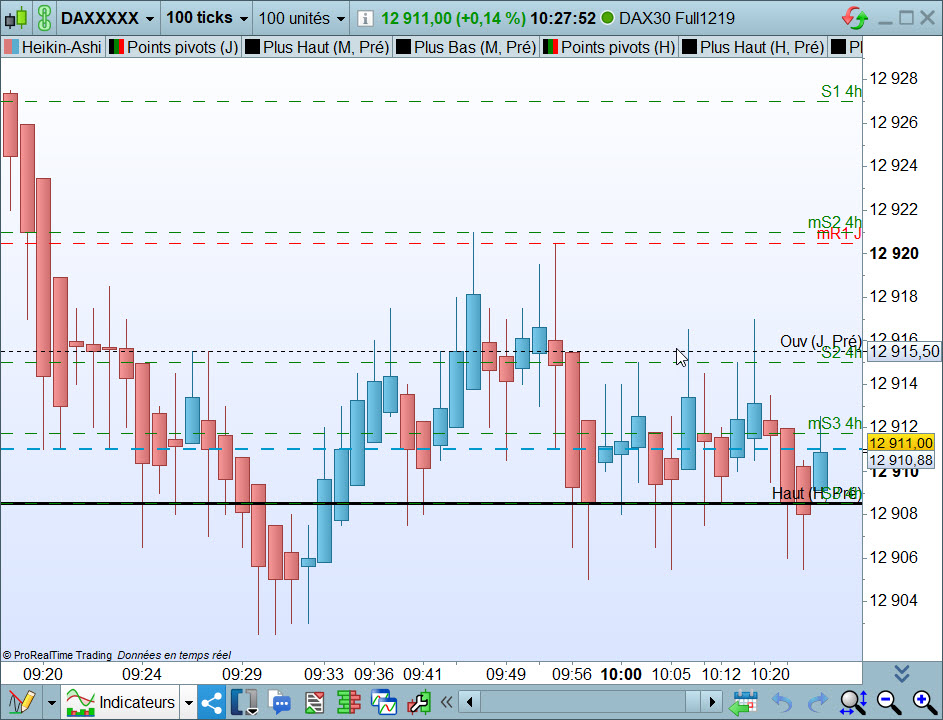Click the red-green refresh arrows icon
The width and height of the screenshot is (943, 720).
[855, 18]
